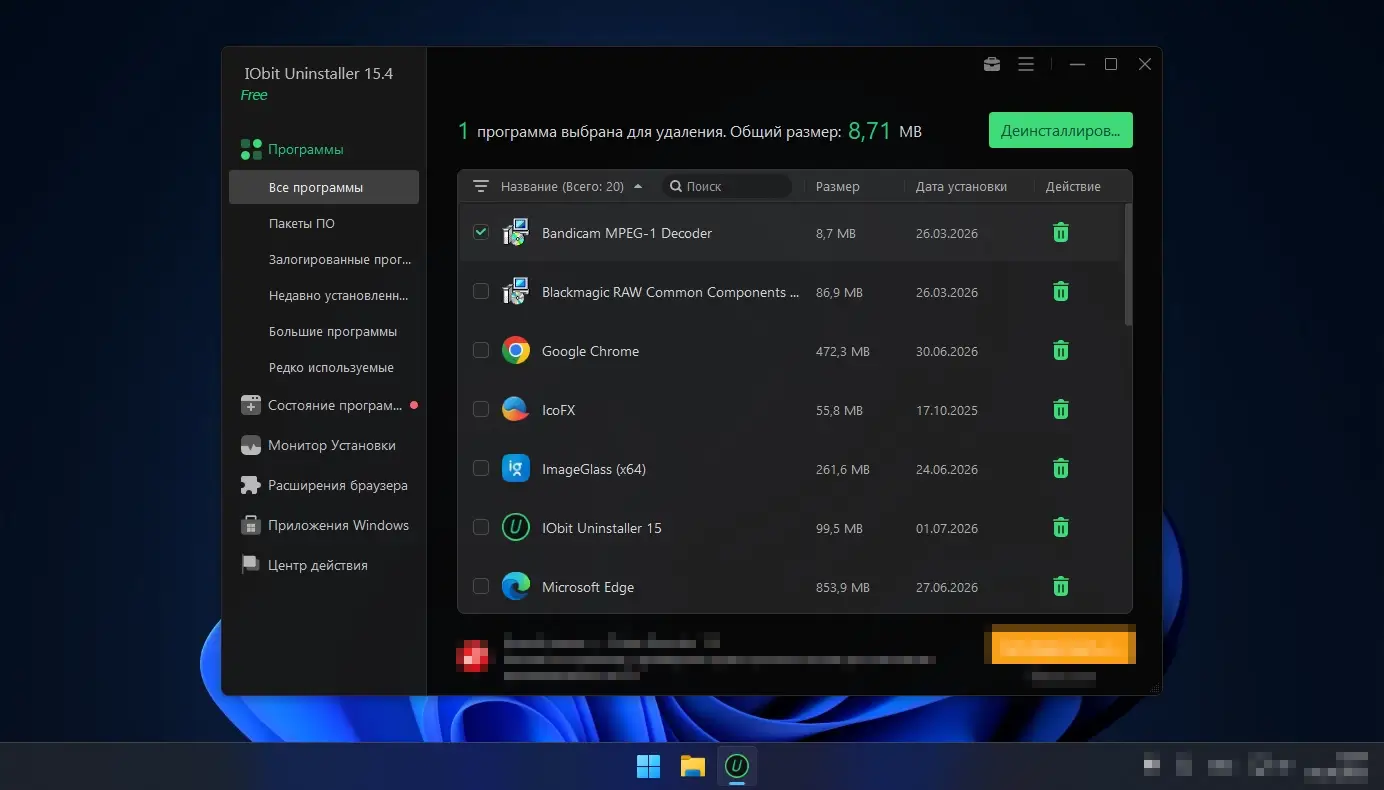Click the 472,3 MB size value
1384x790 pixels.
point(843,352)
